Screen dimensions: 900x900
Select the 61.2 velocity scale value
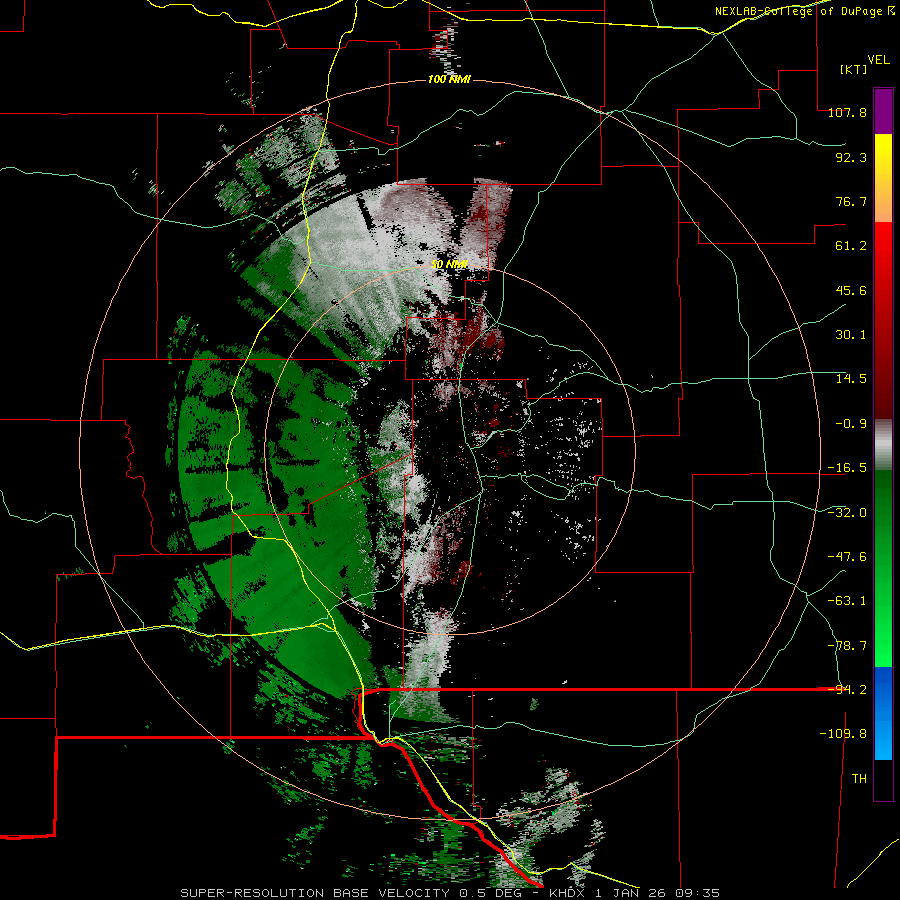[851, 246]
